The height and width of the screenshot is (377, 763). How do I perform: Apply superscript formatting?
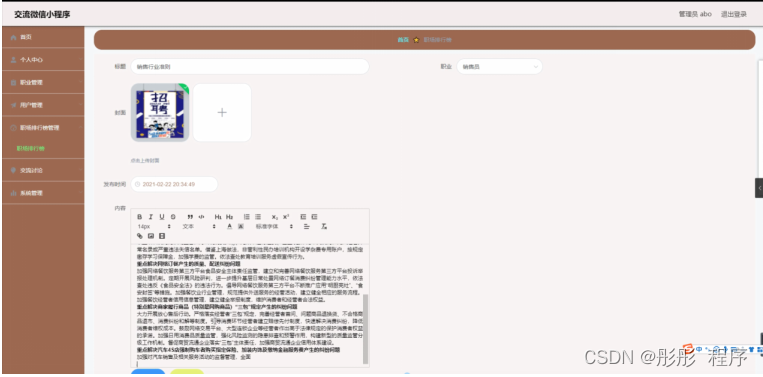(286, 217)
